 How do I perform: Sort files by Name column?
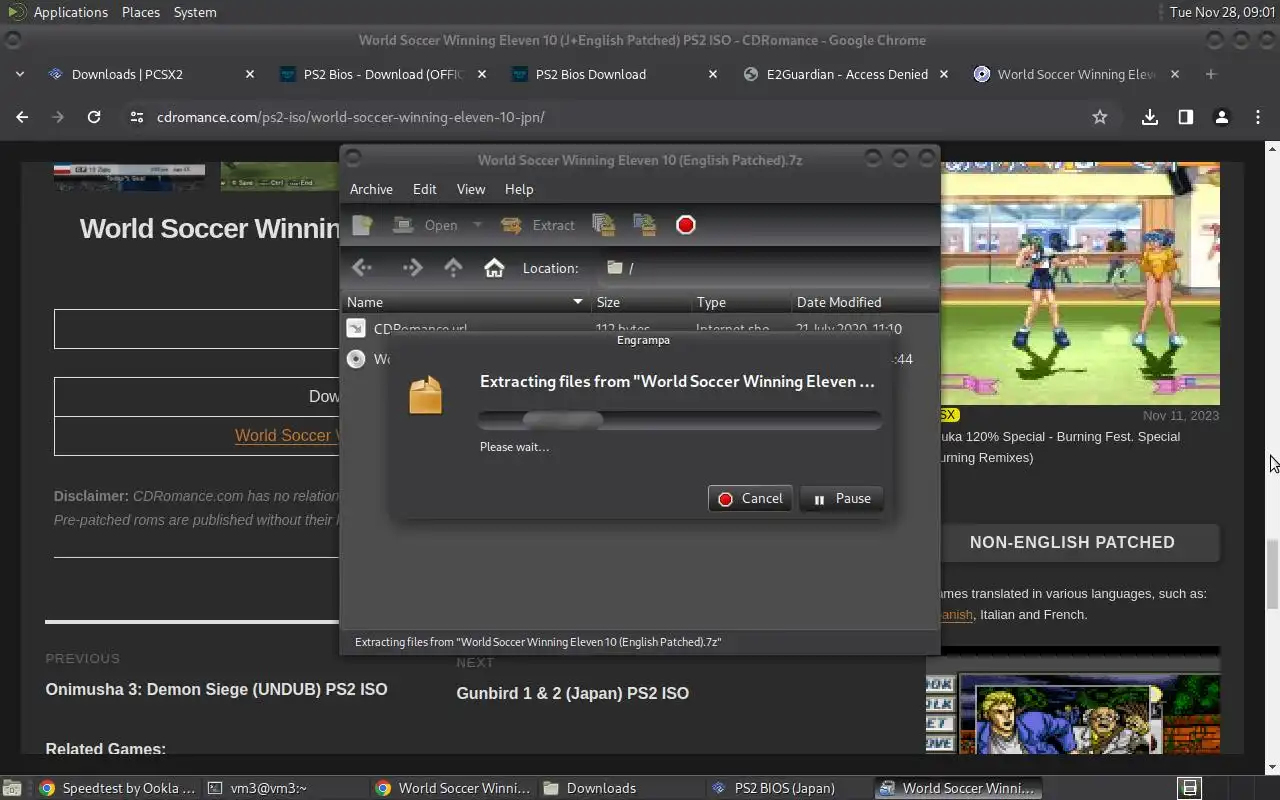click(465, 302)
